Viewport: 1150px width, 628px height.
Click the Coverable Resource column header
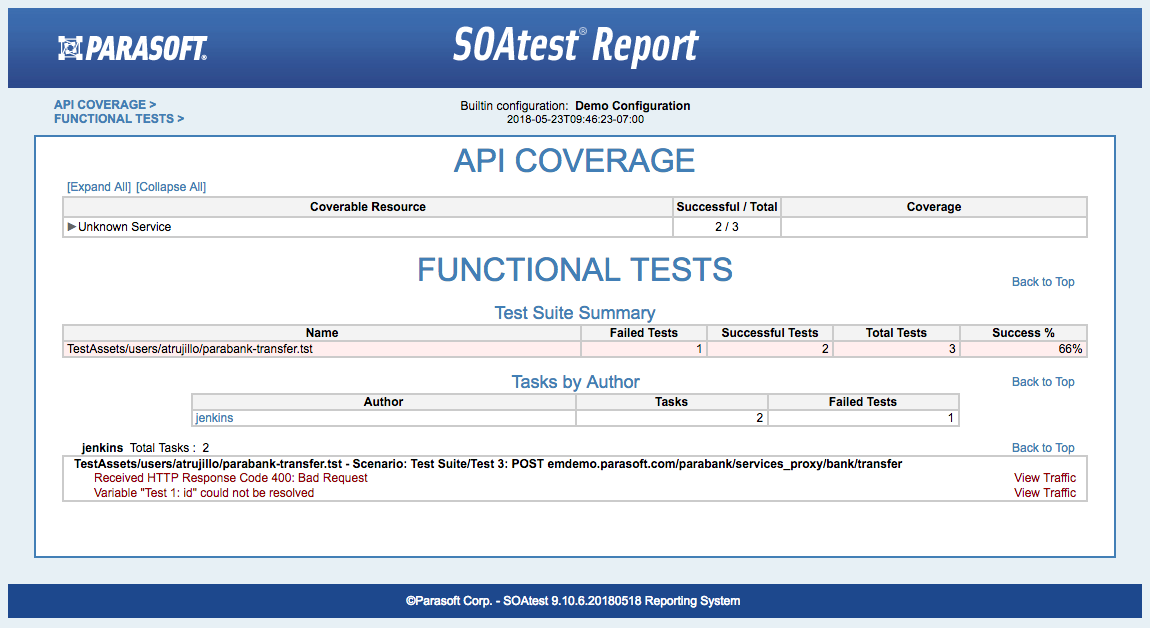[x=368, y=207]
